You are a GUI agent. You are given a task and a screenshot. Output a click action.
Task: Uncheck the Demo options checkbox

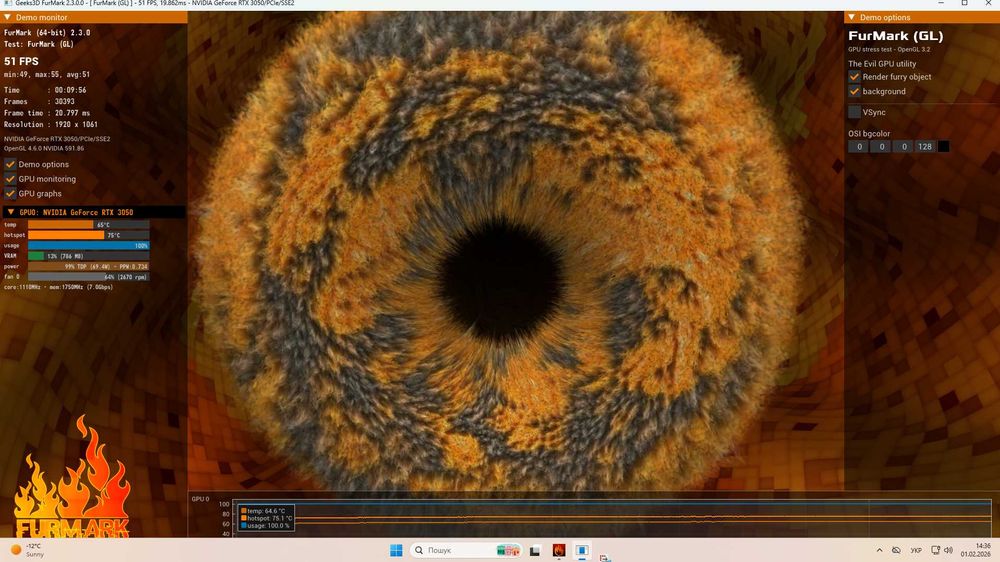[10, 164]
